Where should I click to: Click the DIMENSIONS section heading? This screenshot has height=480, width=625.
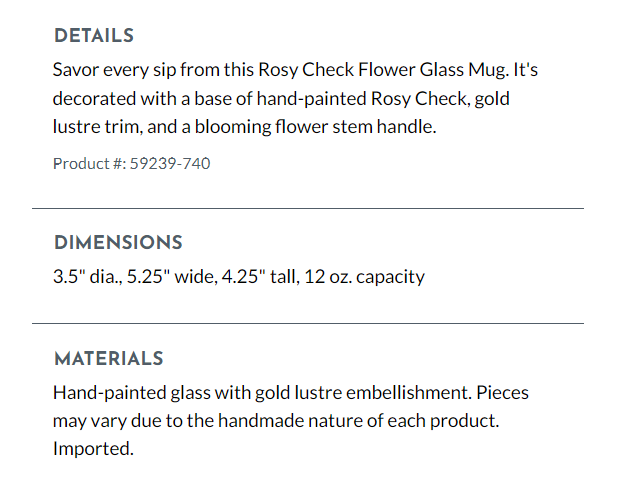(x=118, y=243)
